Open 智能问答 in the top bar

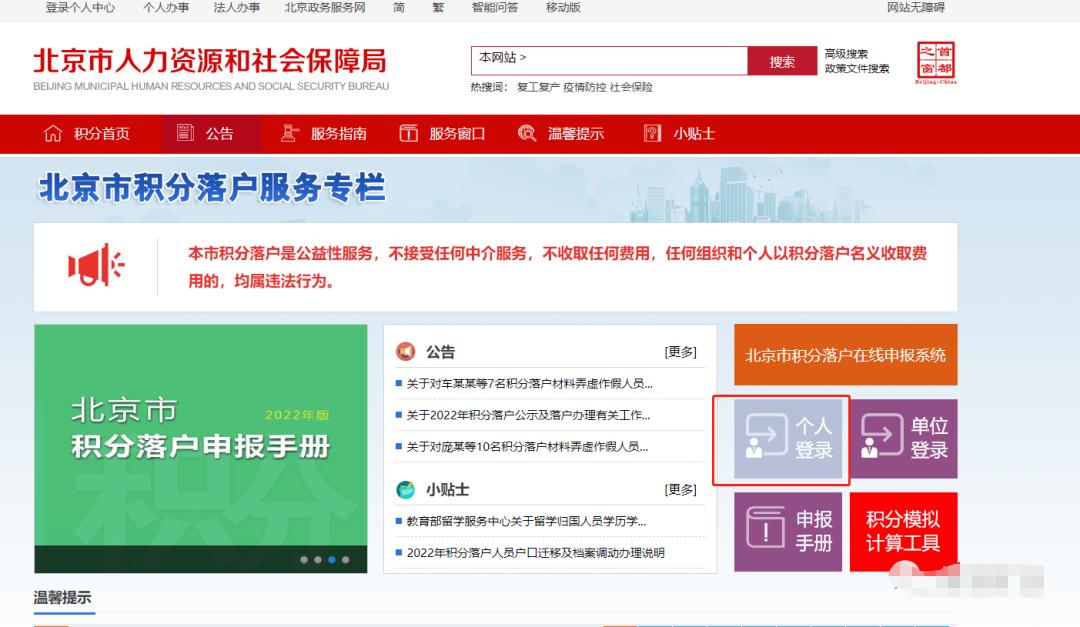point(495,8)
